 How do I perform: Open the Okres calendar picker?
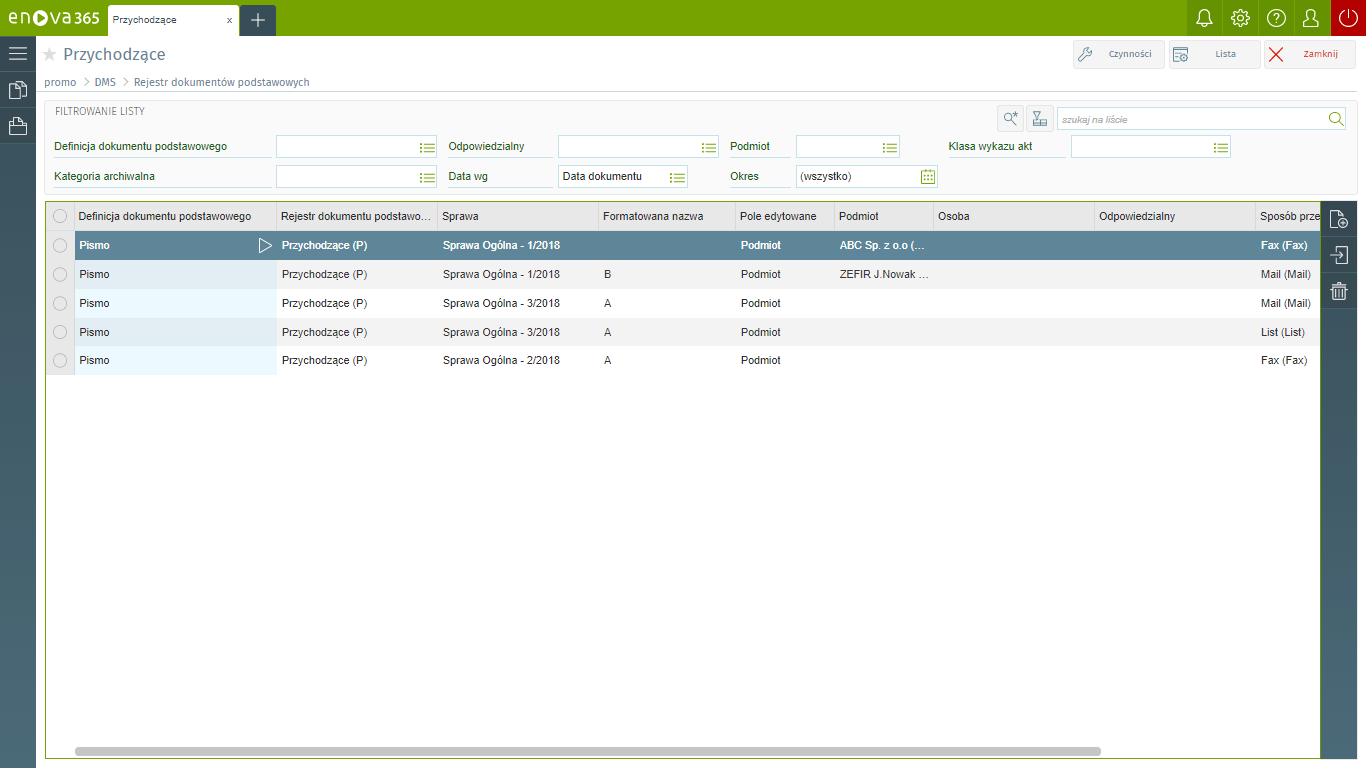pyautogui.click(x=927, y=177)
